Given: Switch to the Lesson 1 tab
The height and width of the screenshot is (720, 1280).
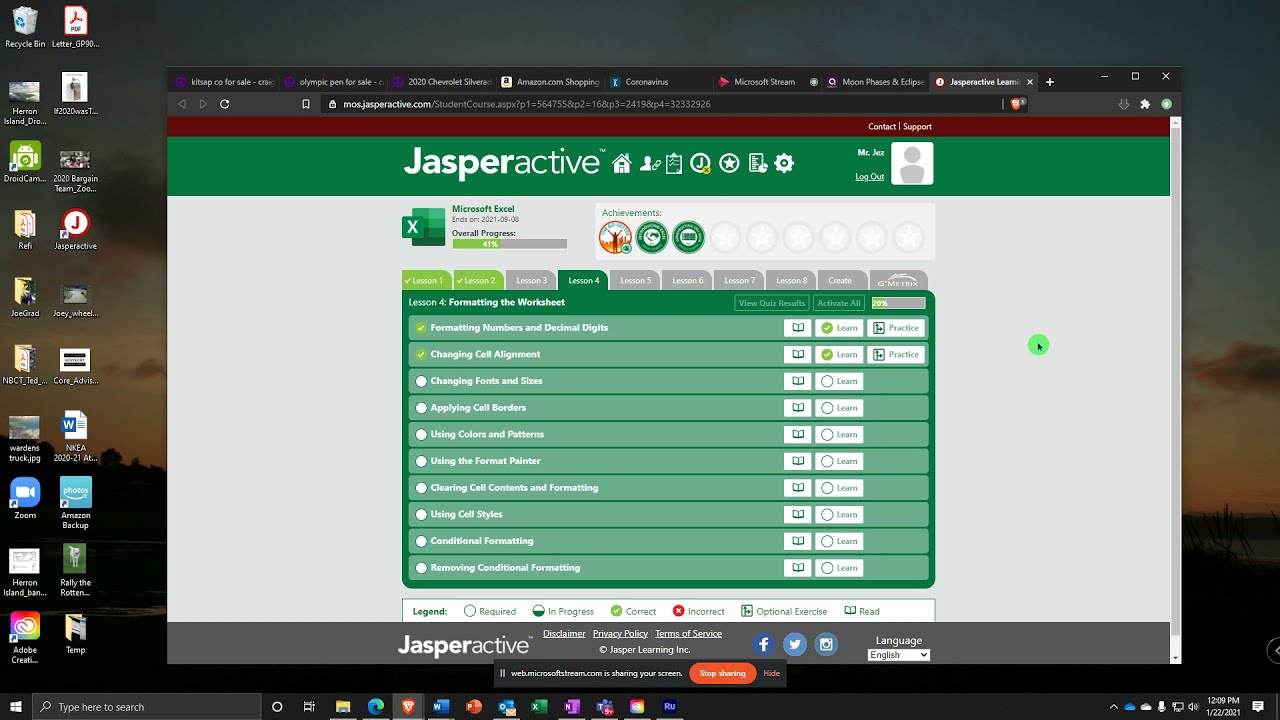Looking at the screenshot, I should click(x=427, y=281).
